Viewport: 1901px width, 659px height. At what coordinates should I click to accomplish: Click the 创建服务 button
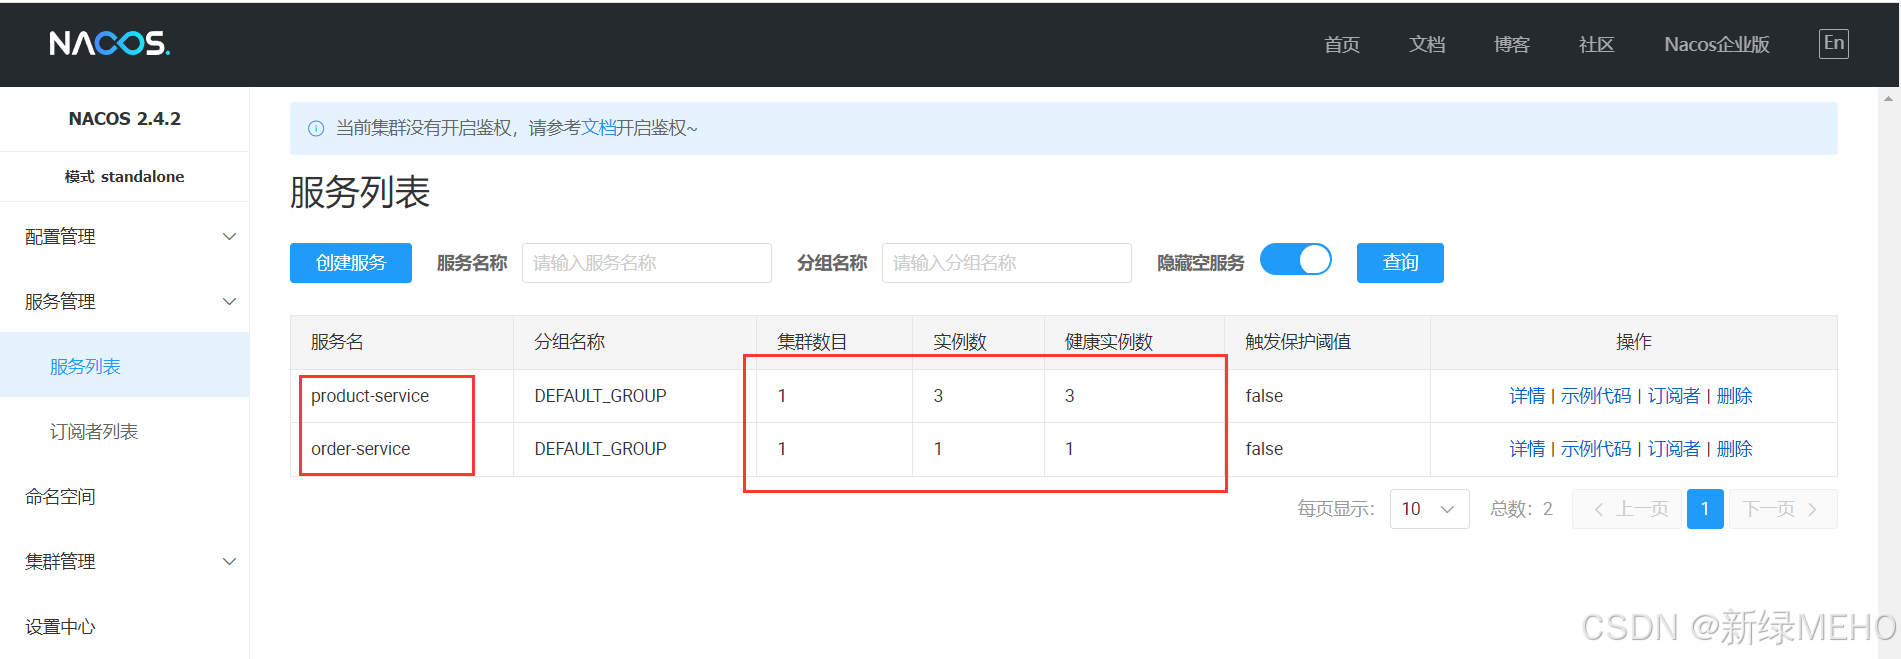pyautogui.click(x=351, y=263)
